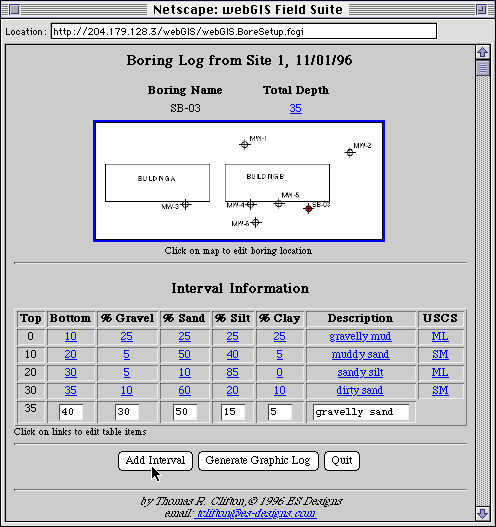Image resolution: width=496 pixels, height=527 pixels.
Task: Click the SB-03 boring name text
Action: click(x=185, y=108)
